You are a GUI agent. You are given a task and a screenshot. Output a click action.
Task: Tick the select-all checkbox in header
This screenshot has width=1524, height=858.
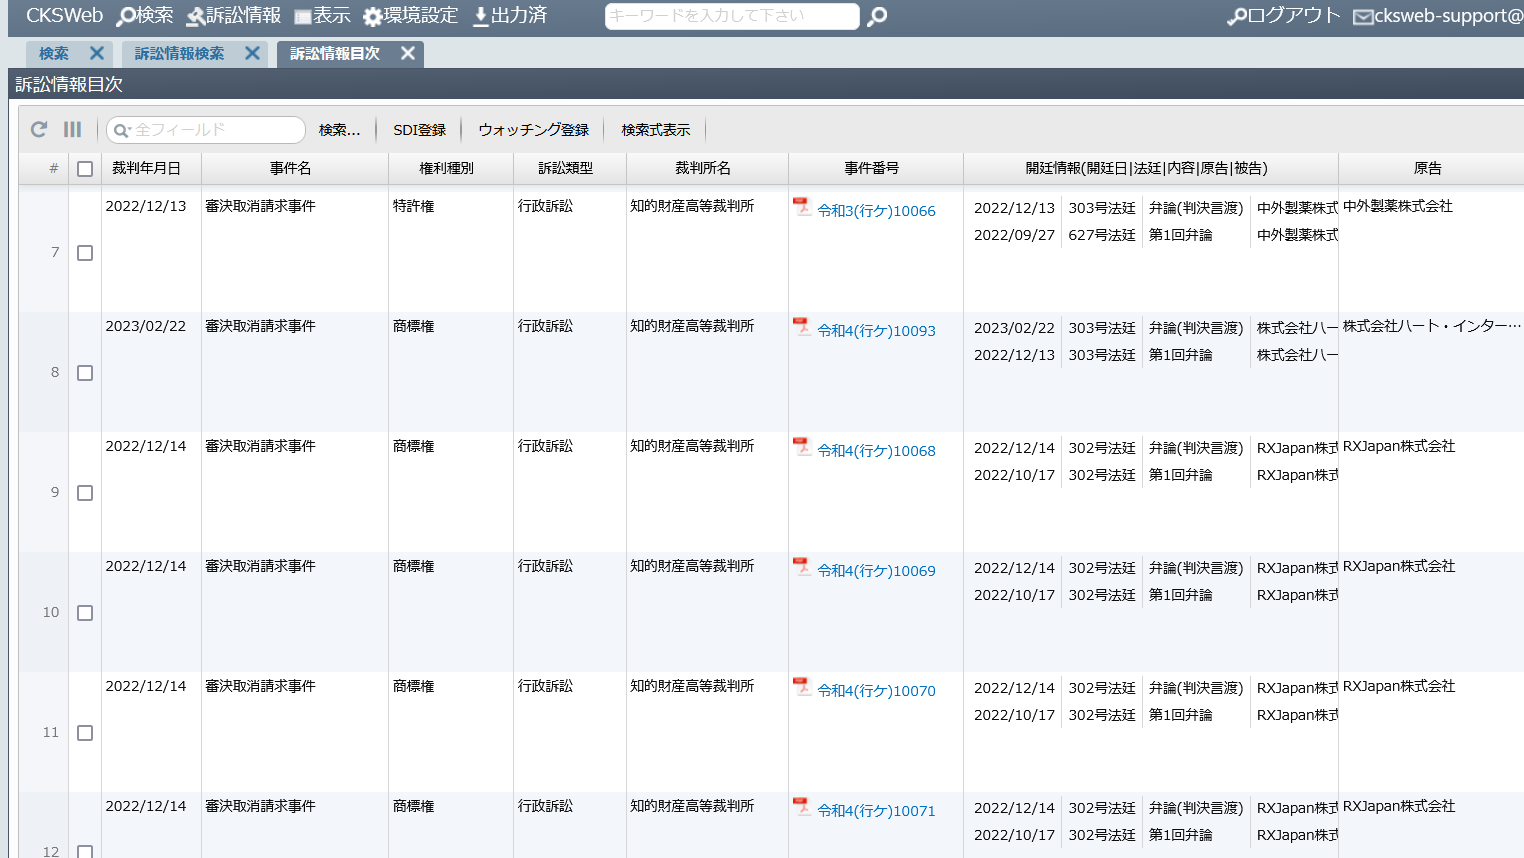[x=85, y=169]
